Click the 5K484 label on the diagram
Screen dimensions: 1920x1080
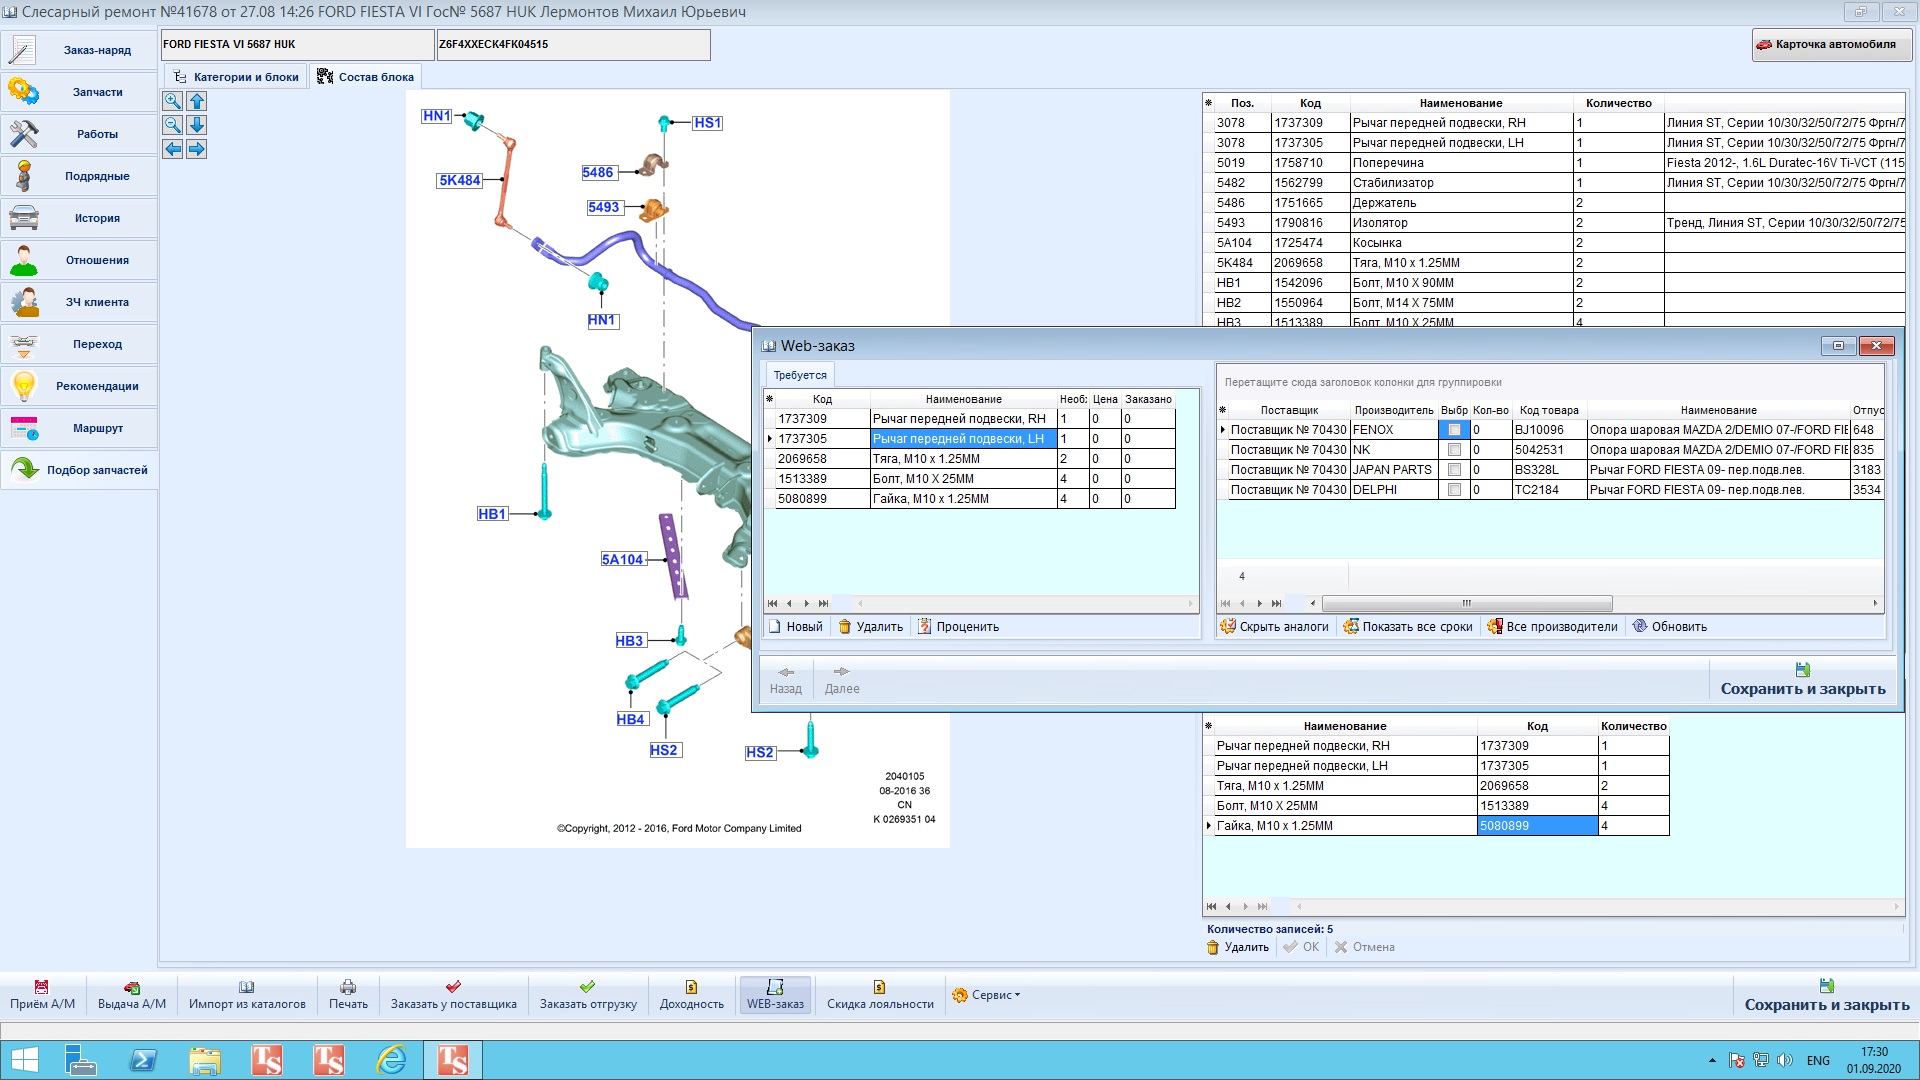460,181
